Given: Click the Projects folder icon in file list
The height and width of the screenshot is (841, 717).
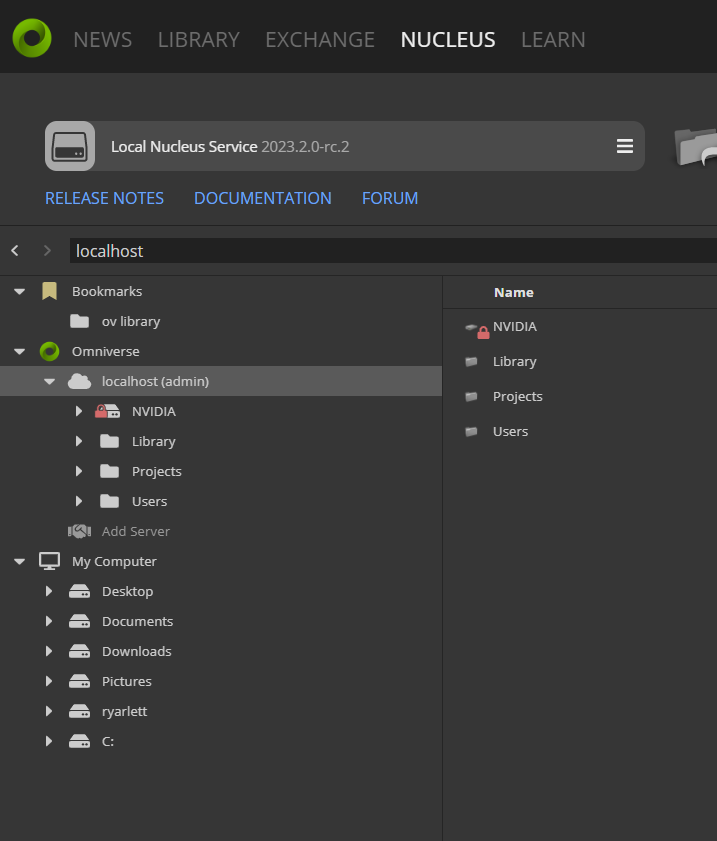Looking at the screenshot, I should (471, 396).
